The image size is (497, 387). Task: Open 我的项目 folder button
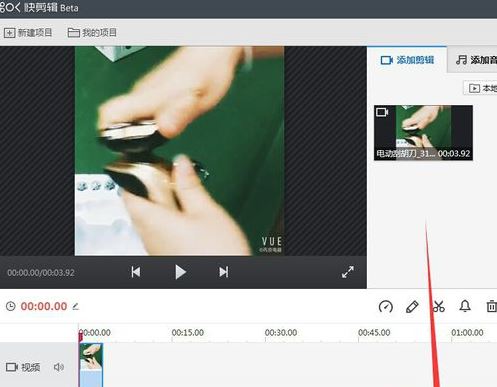[x=92, y=33]
